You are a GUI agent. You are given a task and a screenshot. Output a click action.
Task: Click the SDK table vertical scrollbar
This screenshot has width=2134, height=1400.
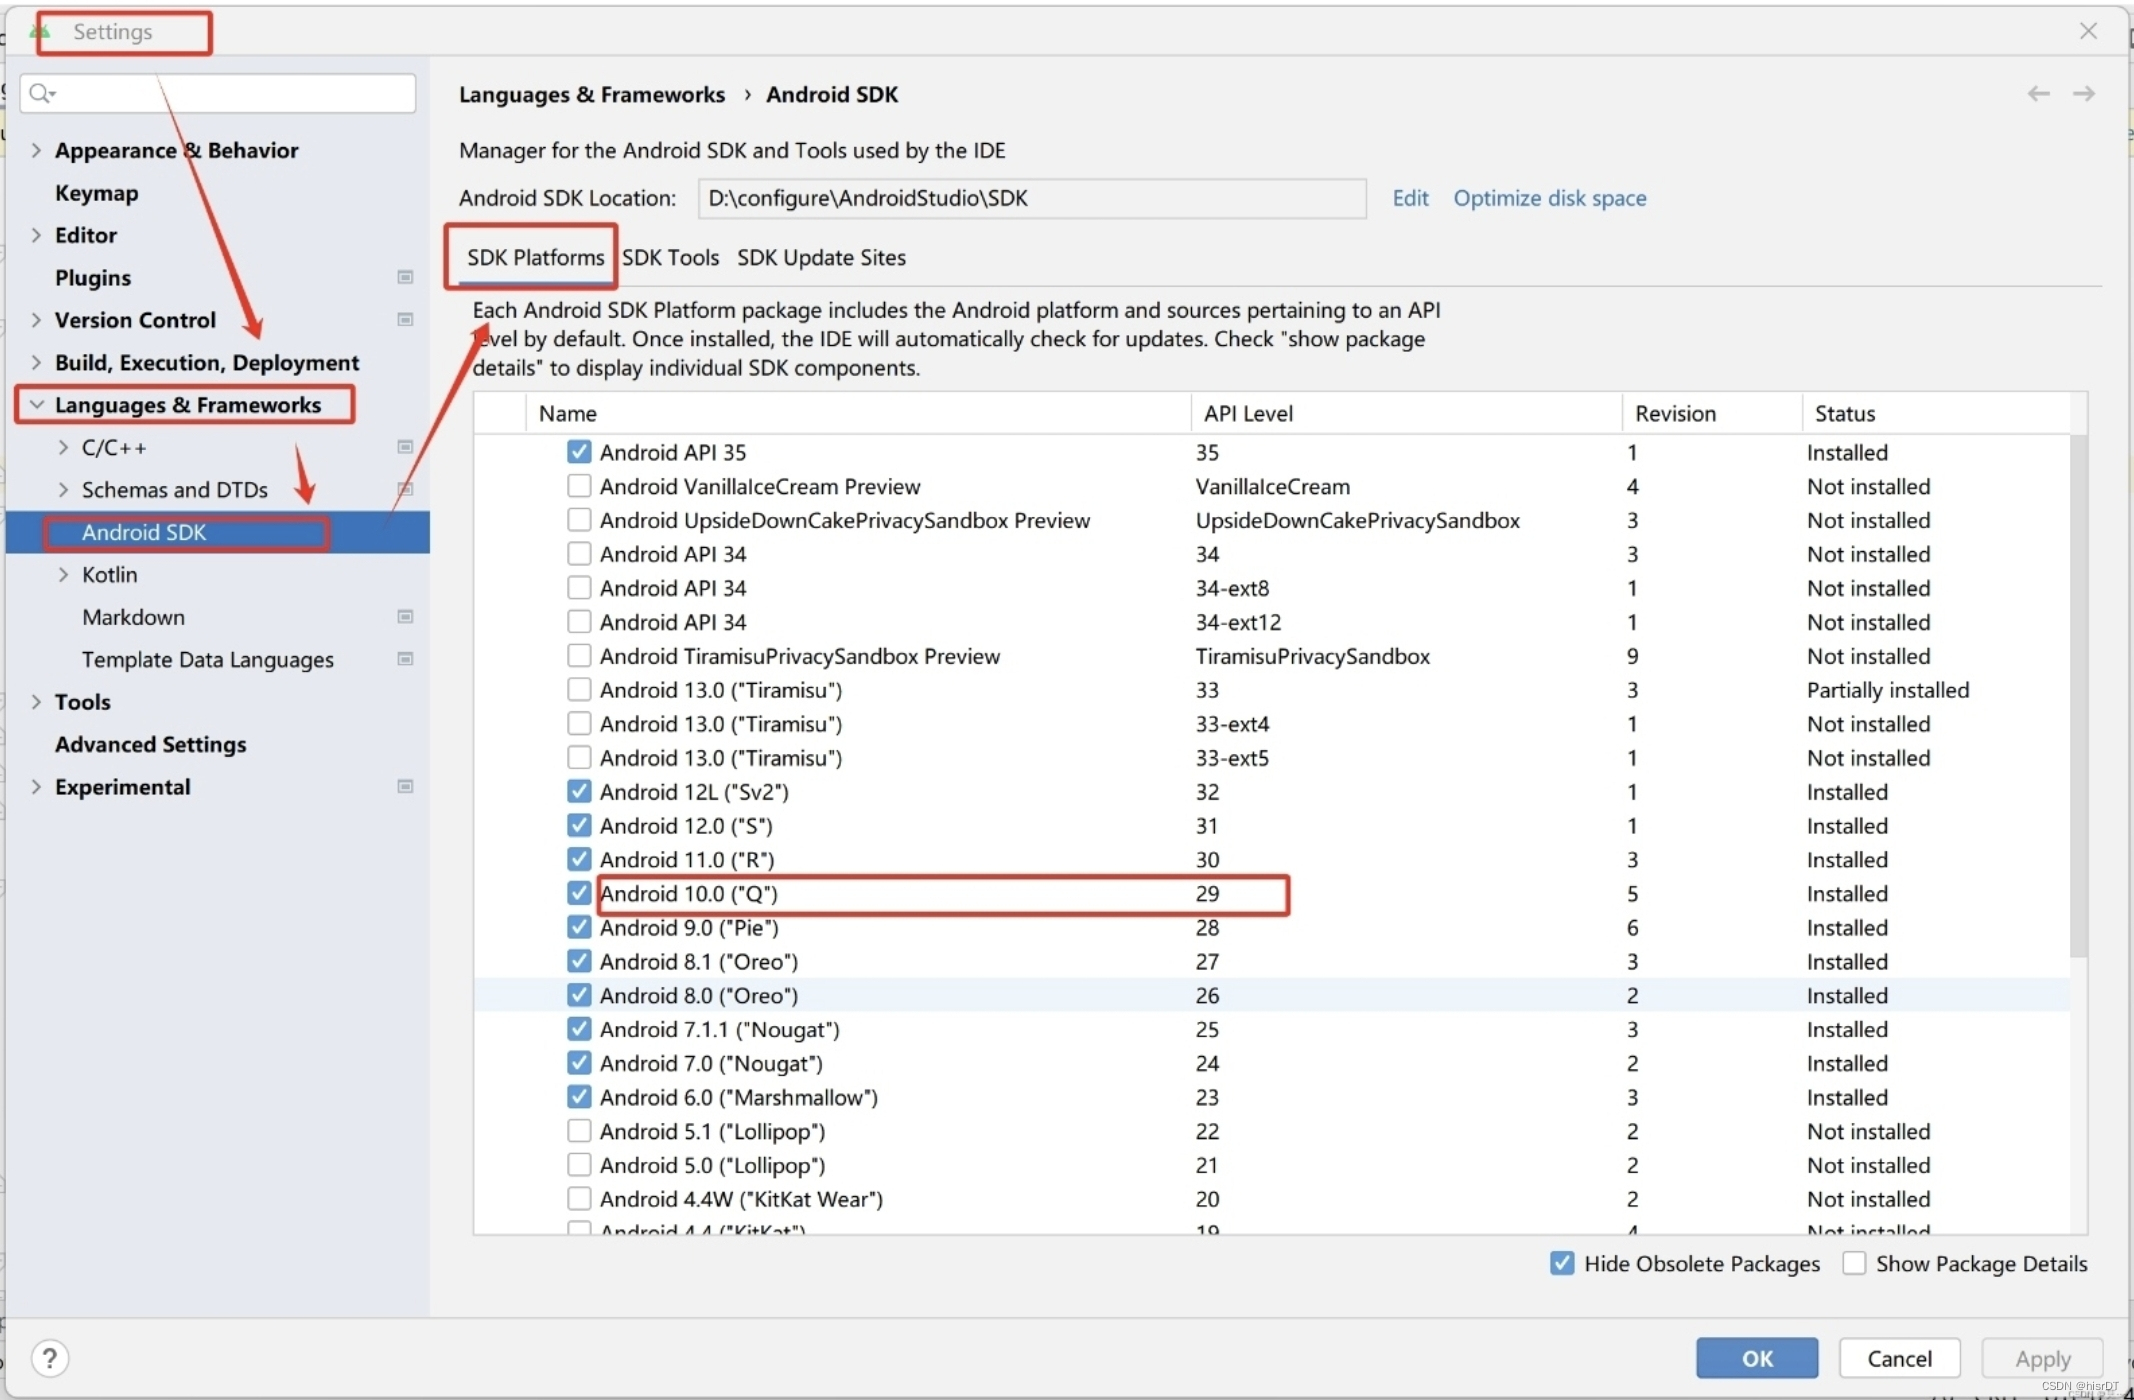(x=2078, y=695)
